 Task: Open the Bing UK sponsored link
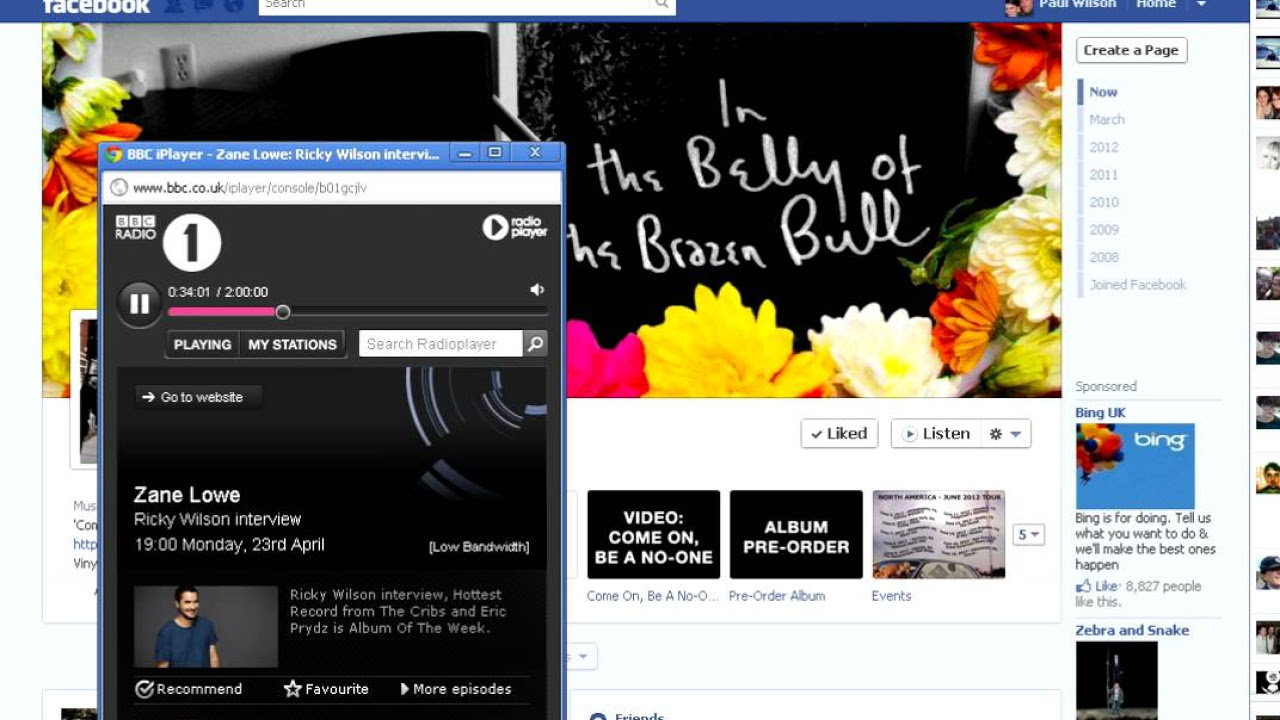point(1100,413)
